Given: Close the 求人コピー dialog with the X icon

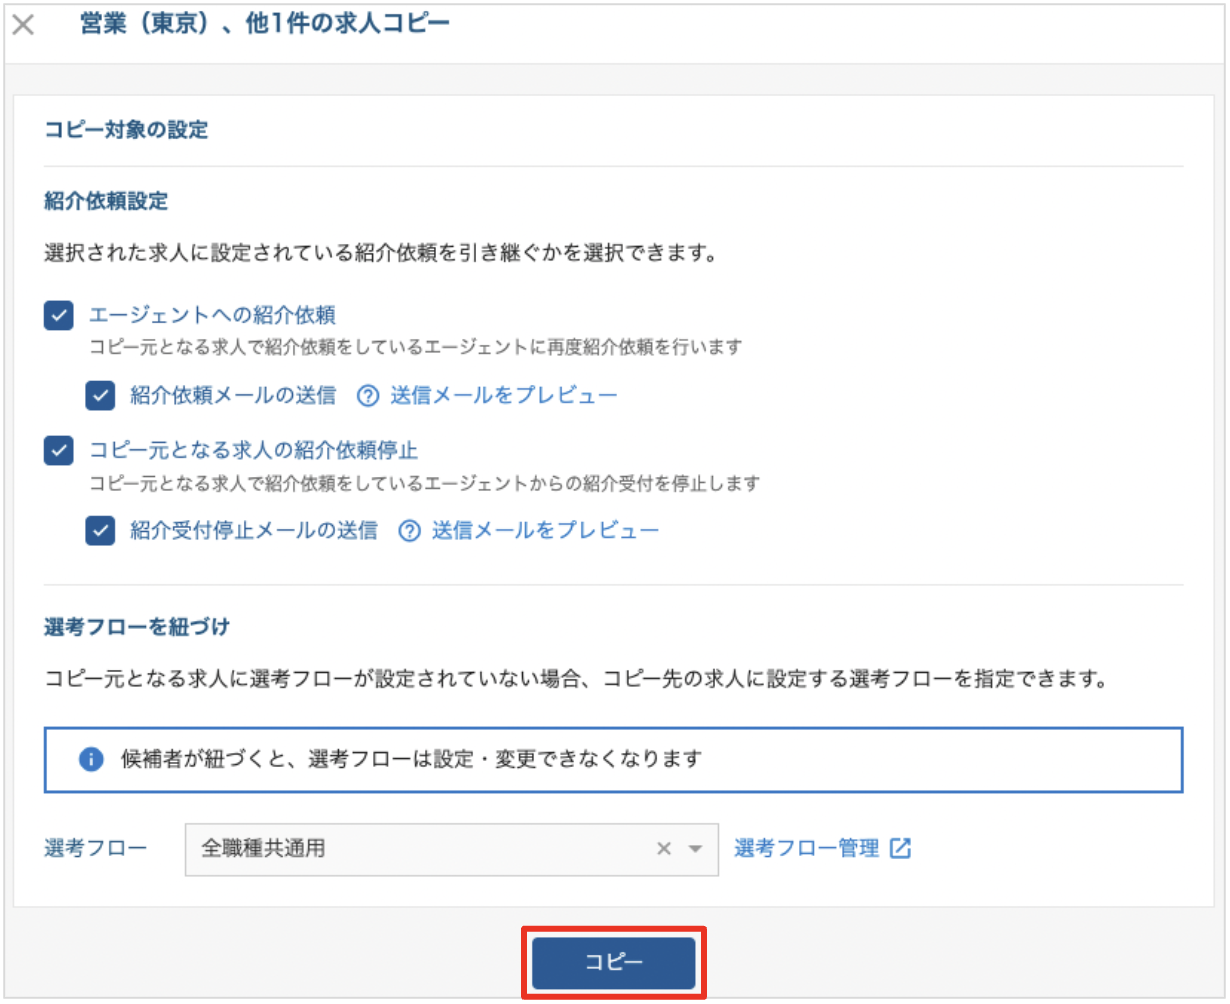Looking at the screenshot, I should click(23, 26).
